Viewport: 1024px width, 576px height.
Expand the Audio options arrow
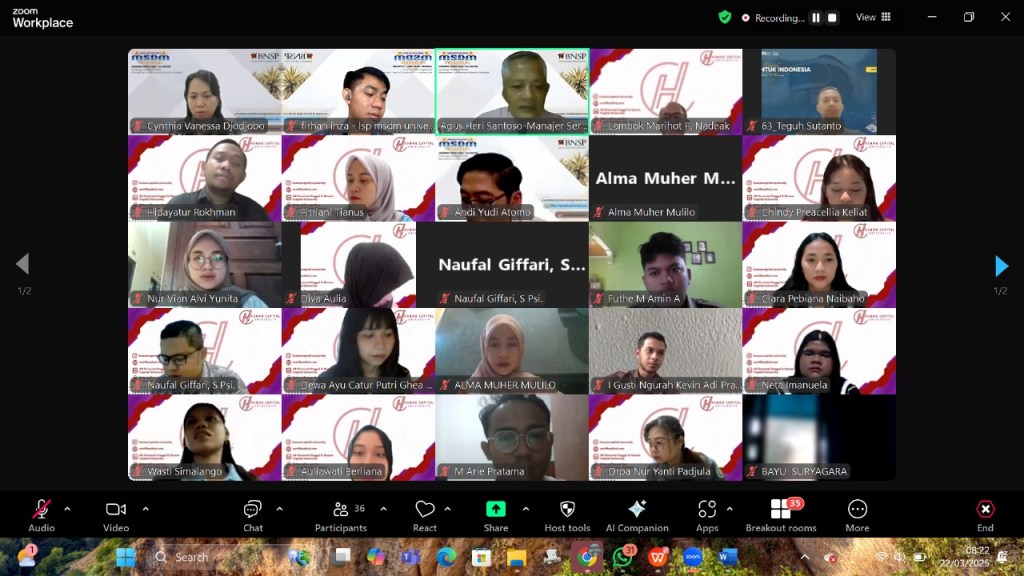67,509
